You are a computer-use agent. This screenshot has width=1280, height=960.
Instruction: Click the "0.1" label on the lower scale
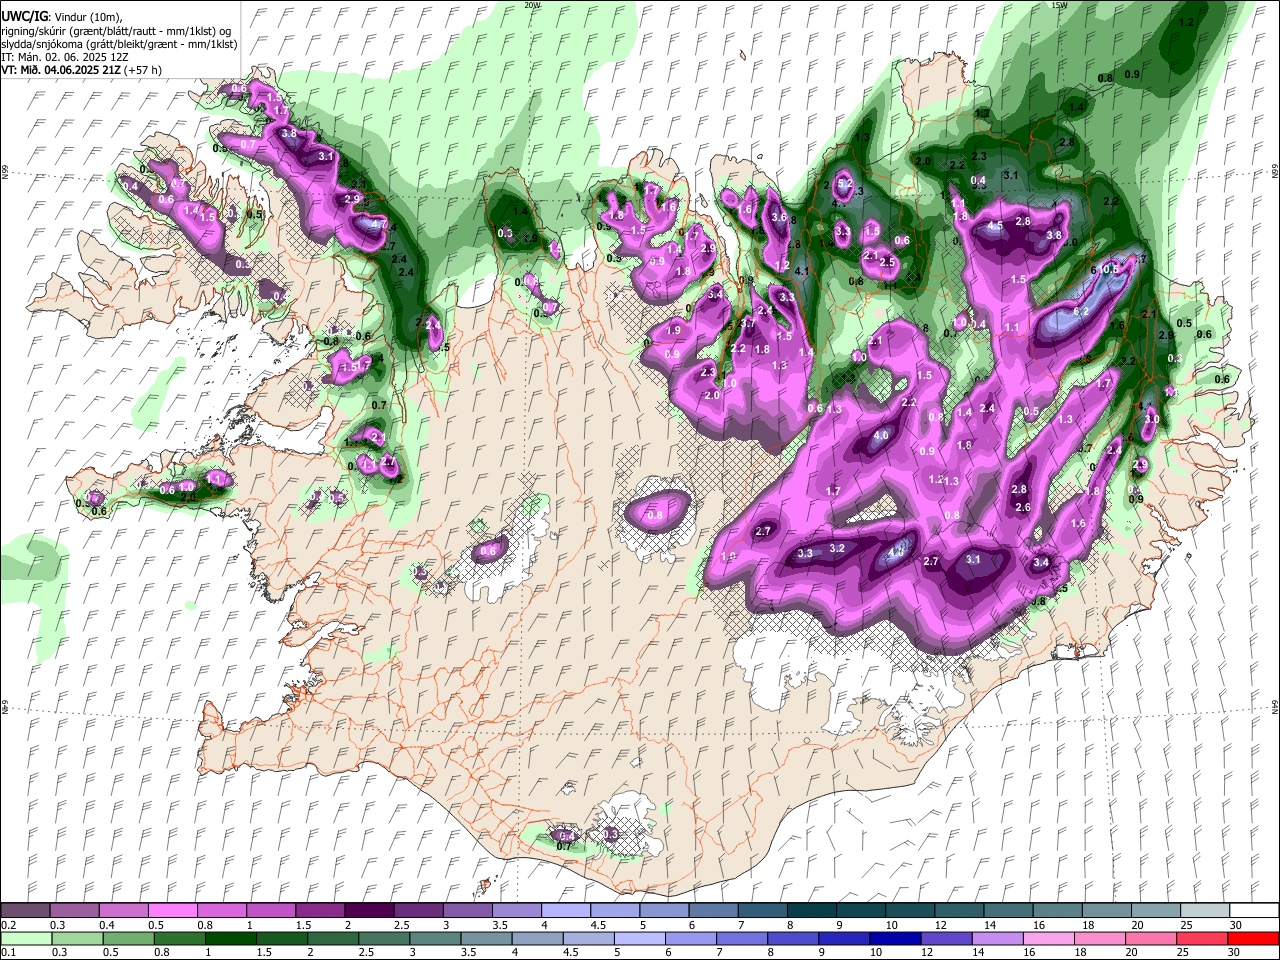coord(9,952)
